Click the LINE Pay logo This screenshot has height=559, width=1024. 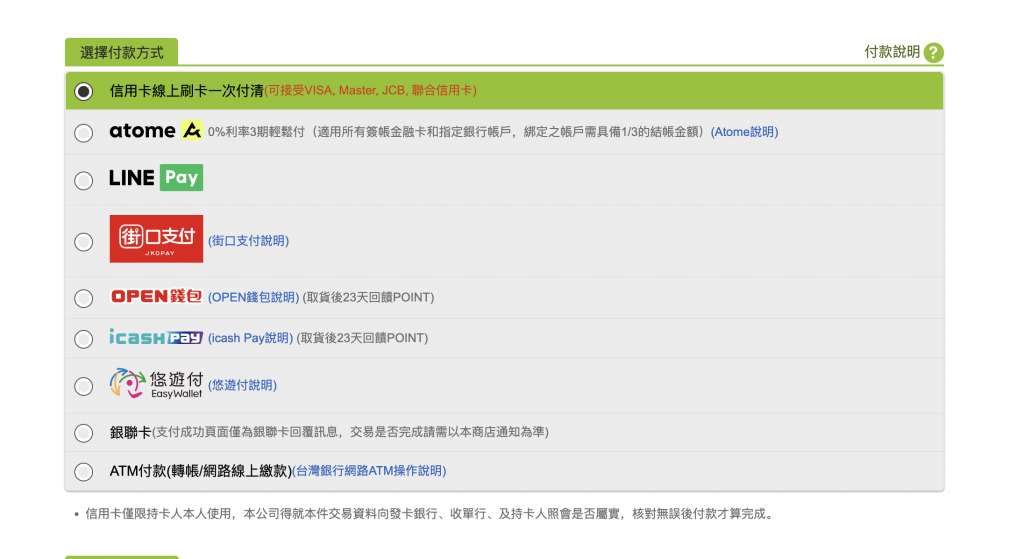coord(156,178)
